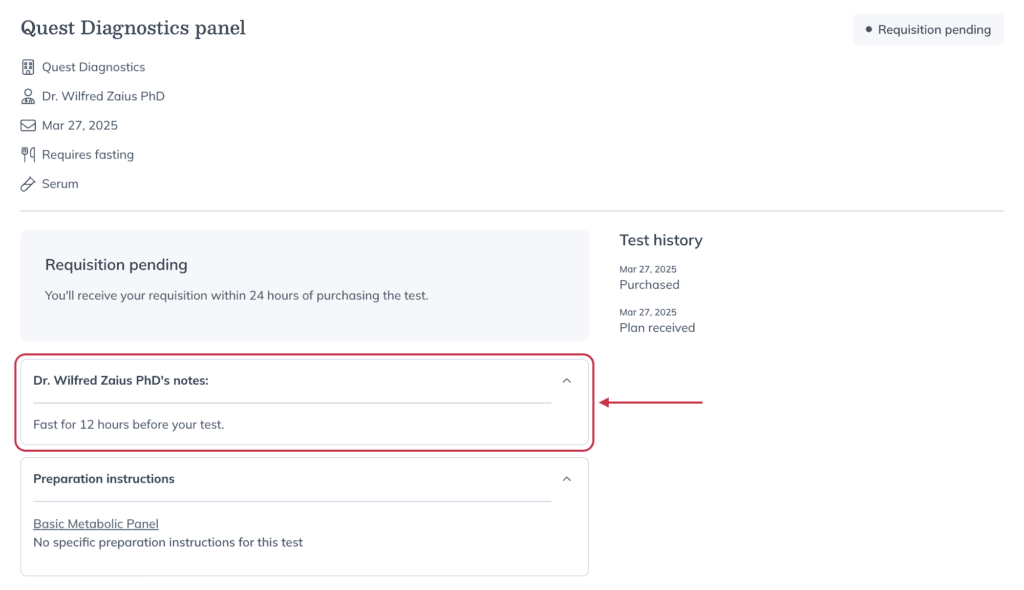Image resolution: width=1024 pixels, height=590 pixels.
Task: Click the practitioner person icon
Action: pos(27,96)
